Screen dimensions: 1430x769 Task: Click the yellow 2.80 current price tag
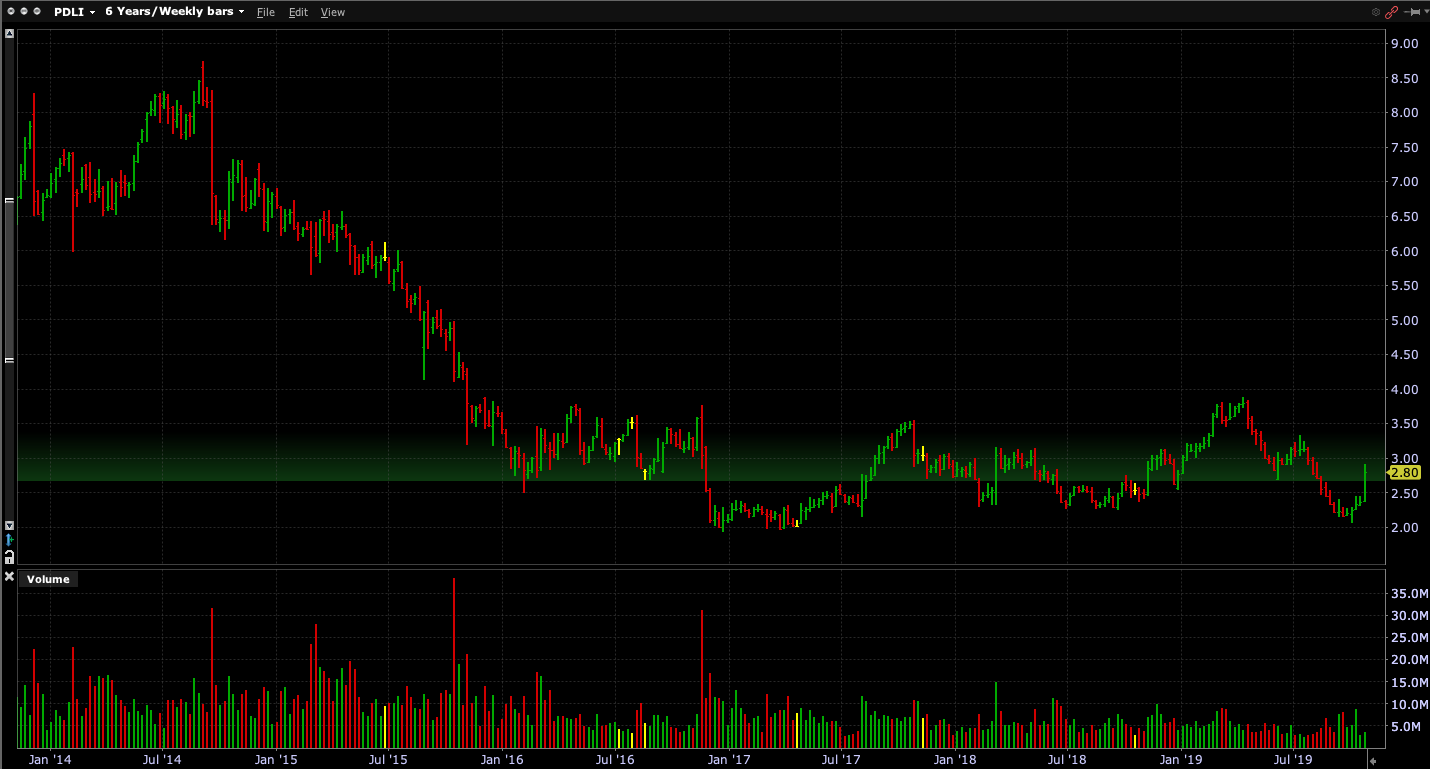(1404, 472)
